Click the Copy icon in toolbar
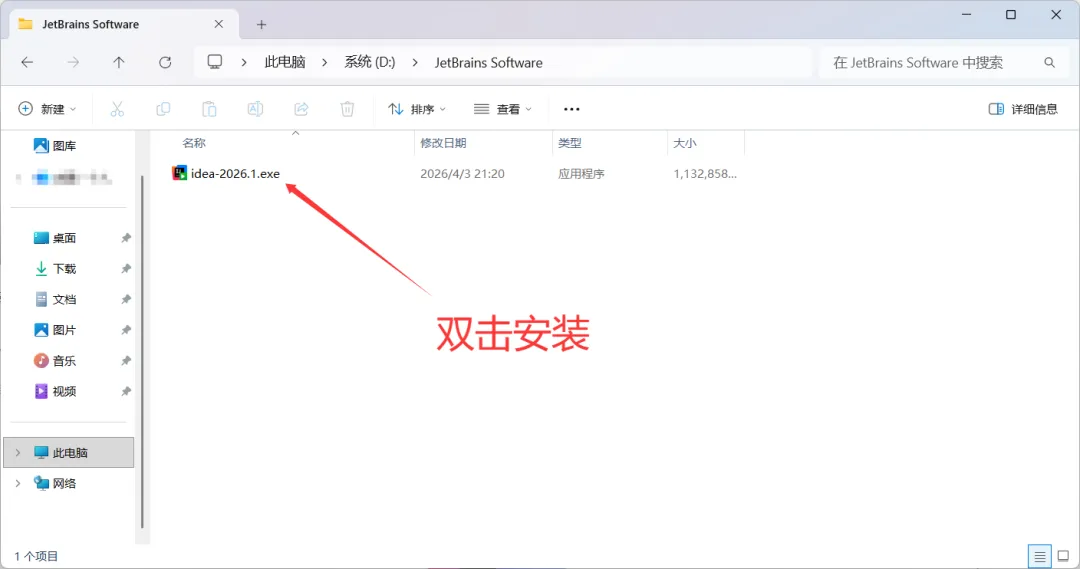This screenshot has width=1080, height=569. 163,109
